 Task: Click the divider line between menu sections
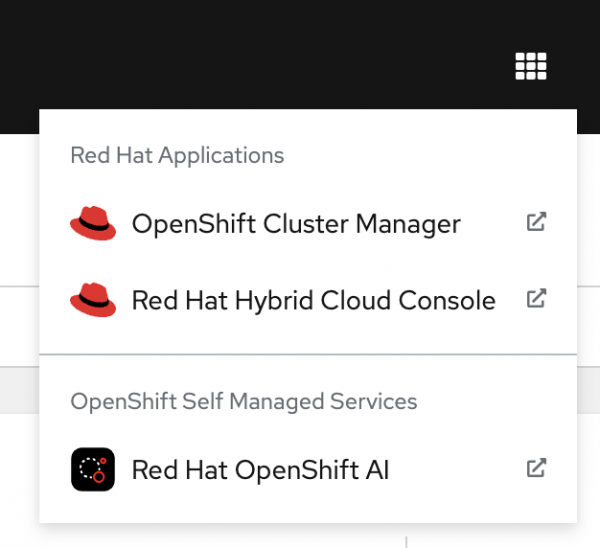[308, 354]
